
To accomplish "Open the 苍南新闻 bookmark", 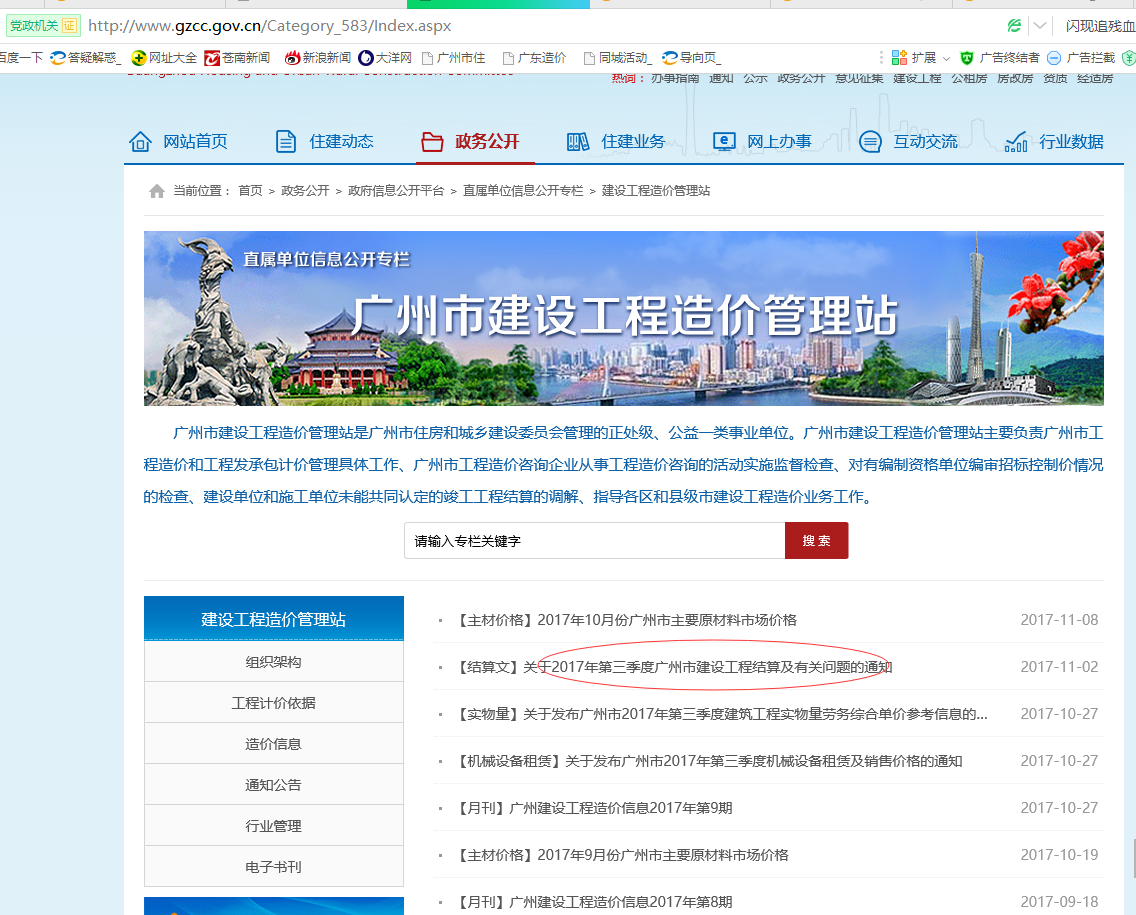I will (238, 58).
